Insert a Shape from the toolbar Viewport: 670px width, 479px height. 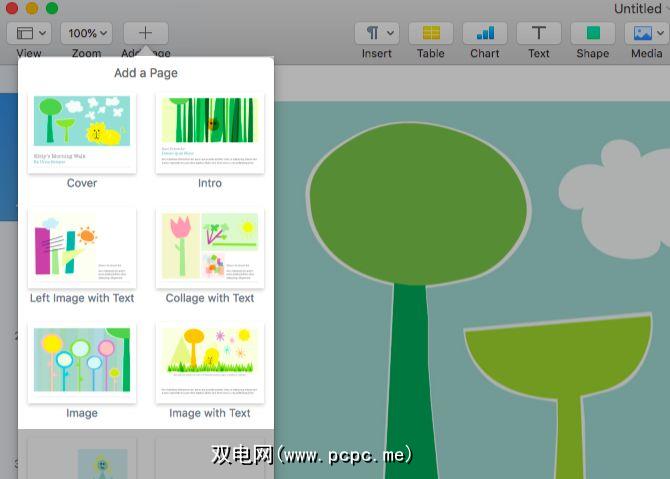593,32
